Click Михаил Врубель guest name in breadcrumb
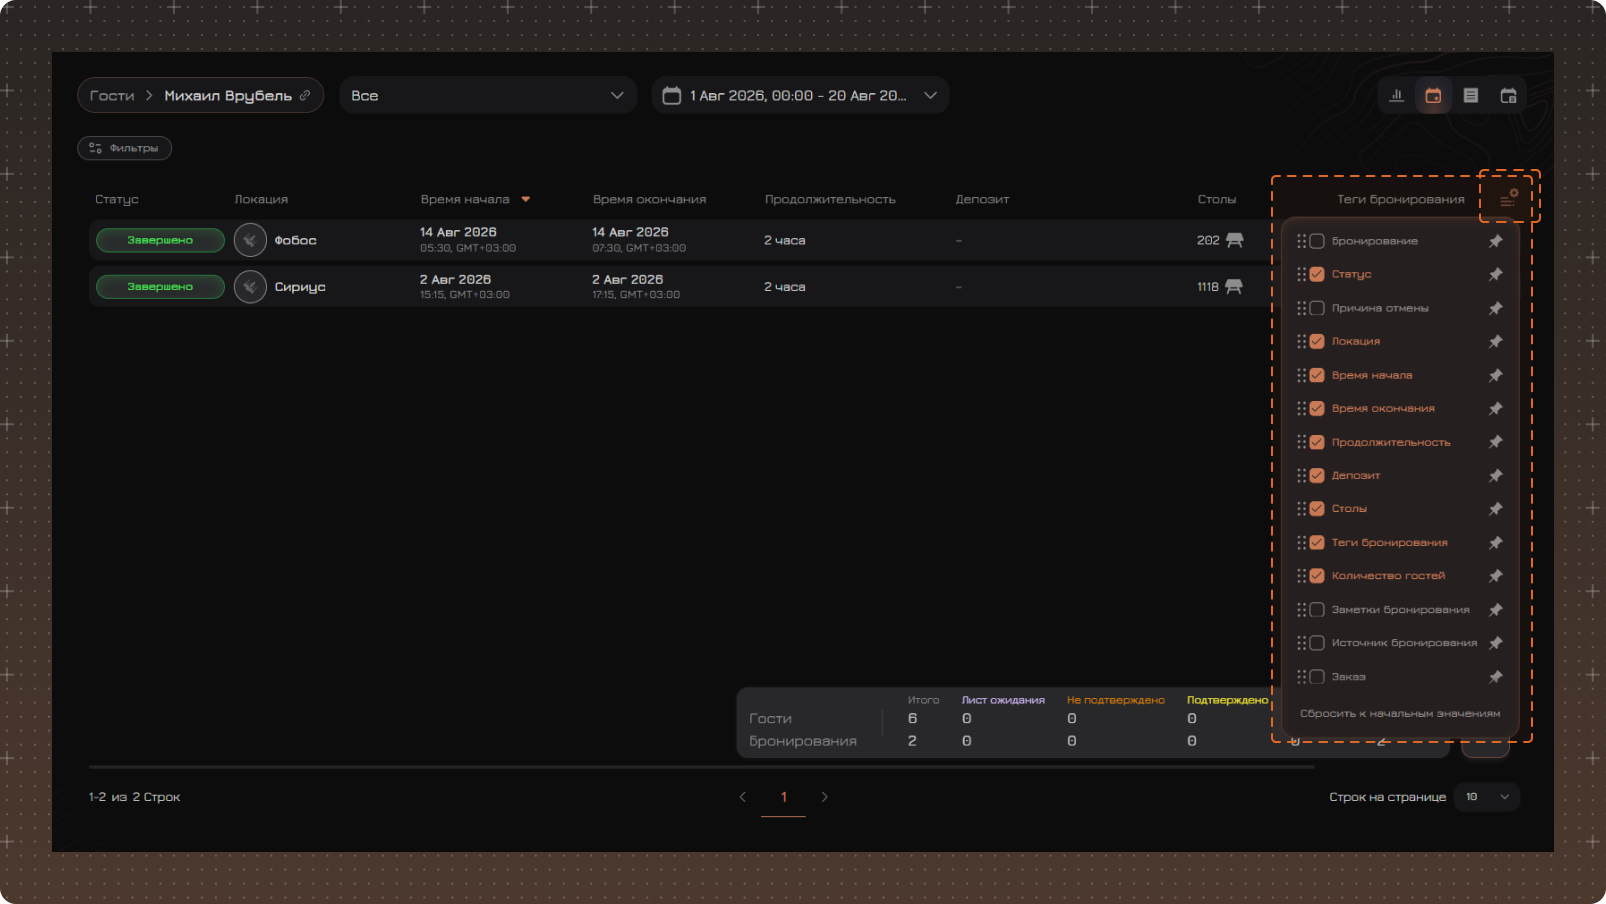 click(x=228, y=96)
